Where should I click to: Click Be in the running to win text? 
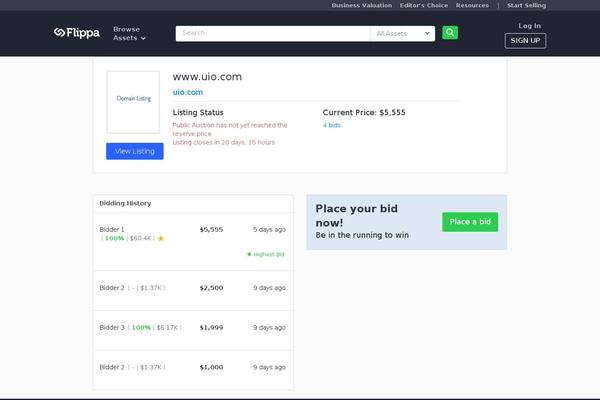pos(362,235)
